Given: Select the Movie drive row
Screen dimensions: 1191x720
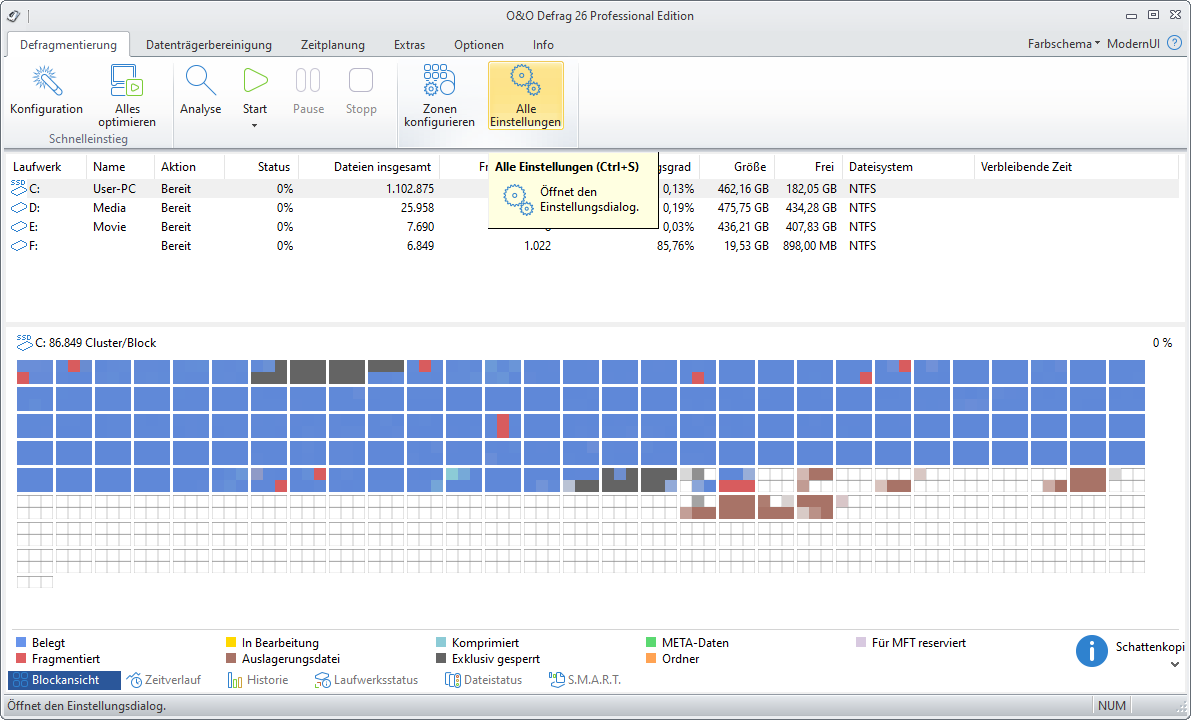Looking at the screenshot, I should [592, 226].
